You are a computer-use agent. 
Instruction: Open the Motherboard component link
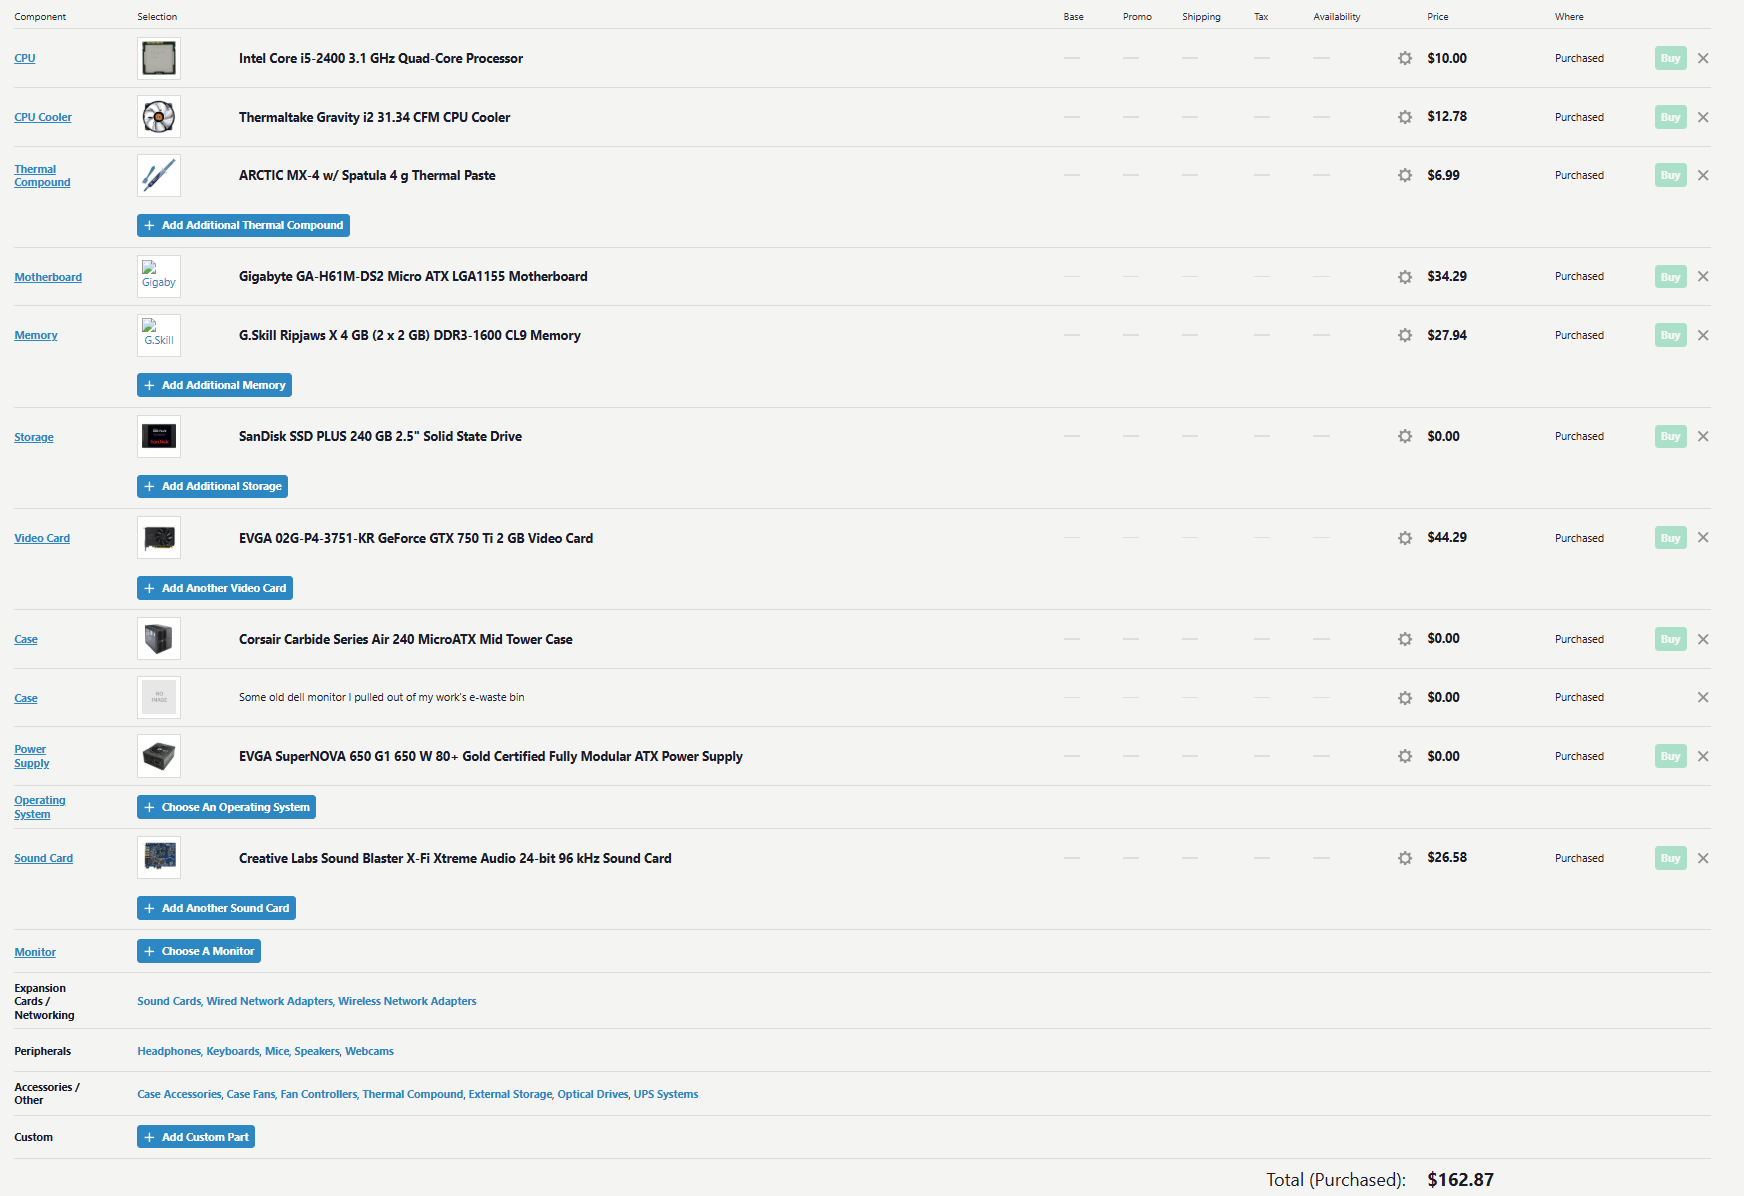[48, 277]
